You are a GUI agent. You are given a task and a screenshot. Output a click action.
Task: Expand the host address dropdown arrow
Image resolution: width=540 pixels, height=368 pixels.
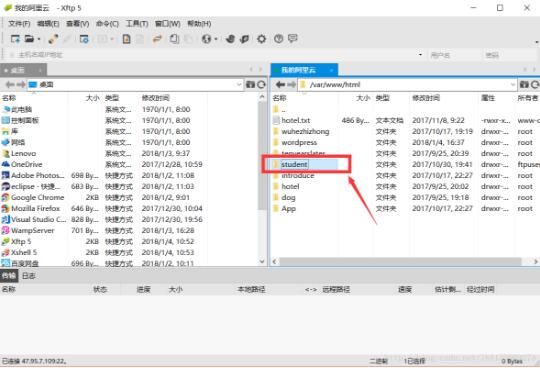[x=420, y=55]
